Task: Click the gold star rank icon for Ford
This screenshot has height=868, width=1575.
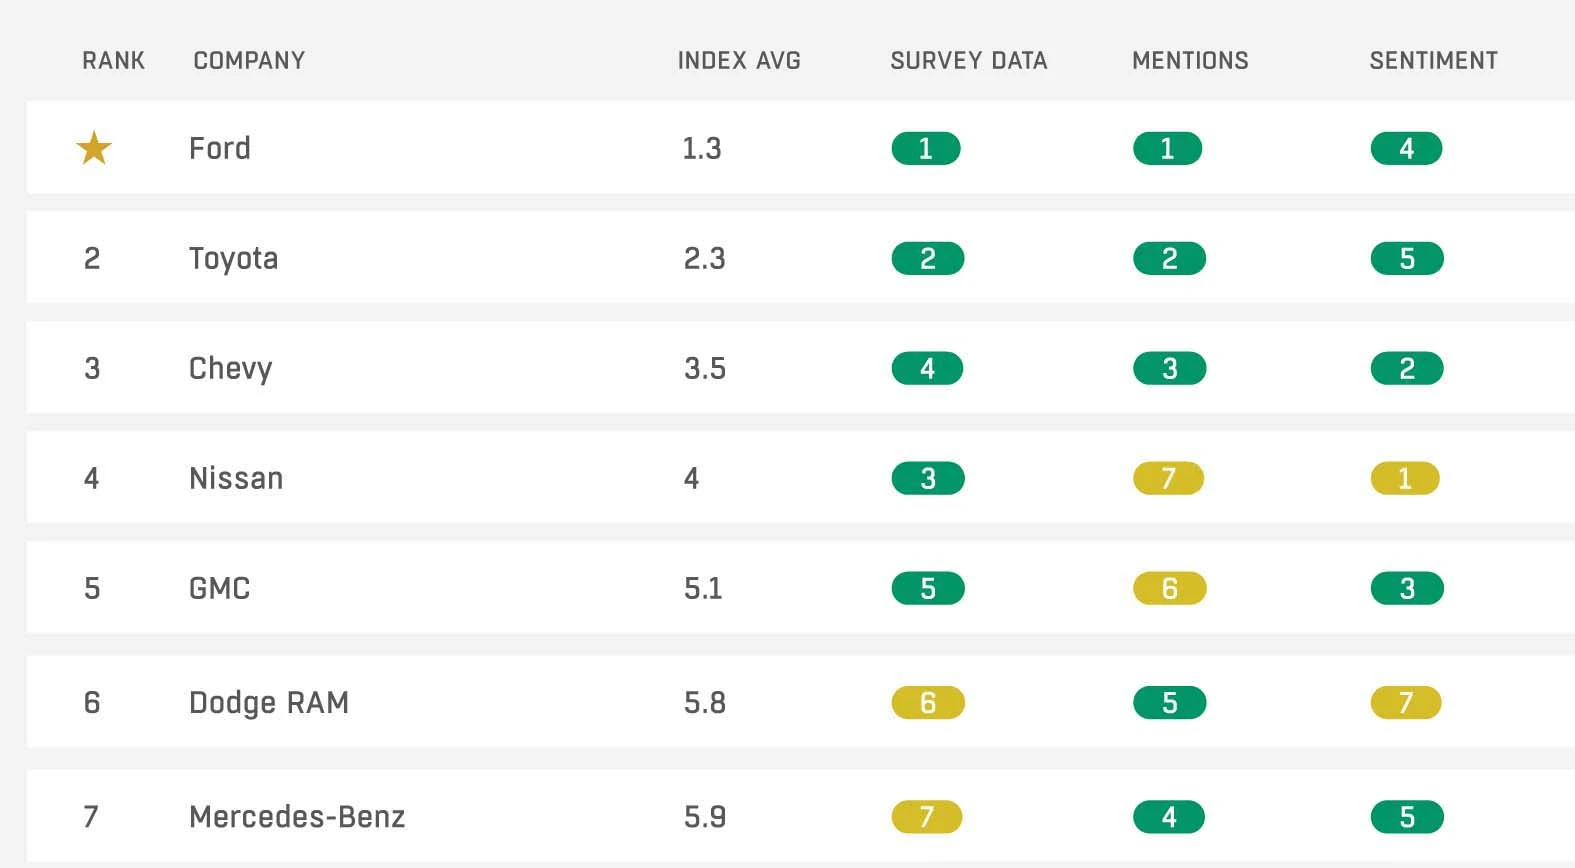Action: pyautogui.click(x=94, y=148)
